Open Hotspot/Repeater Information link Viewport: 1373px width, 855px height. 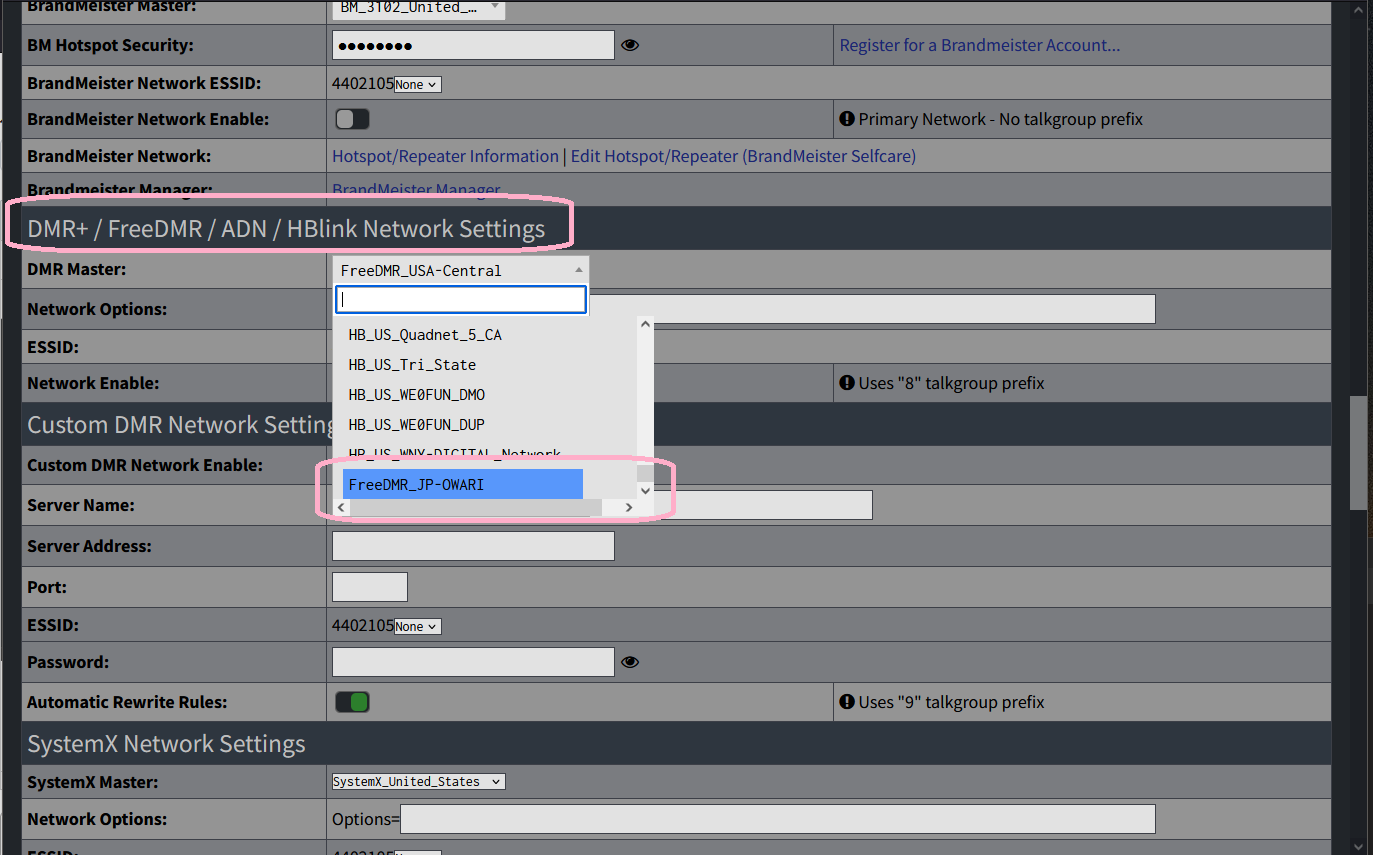pyautogui.click(x=445, y=156)
